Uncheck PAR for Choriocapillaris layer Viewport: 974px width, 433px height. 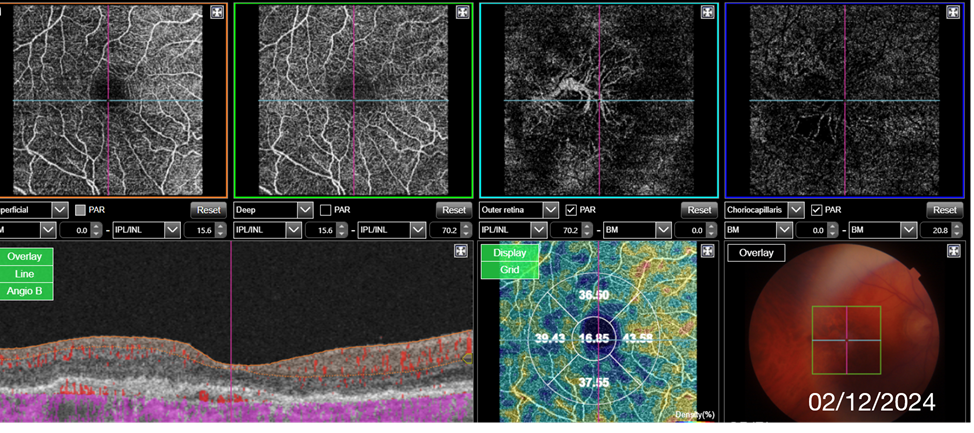pos(817,210)
